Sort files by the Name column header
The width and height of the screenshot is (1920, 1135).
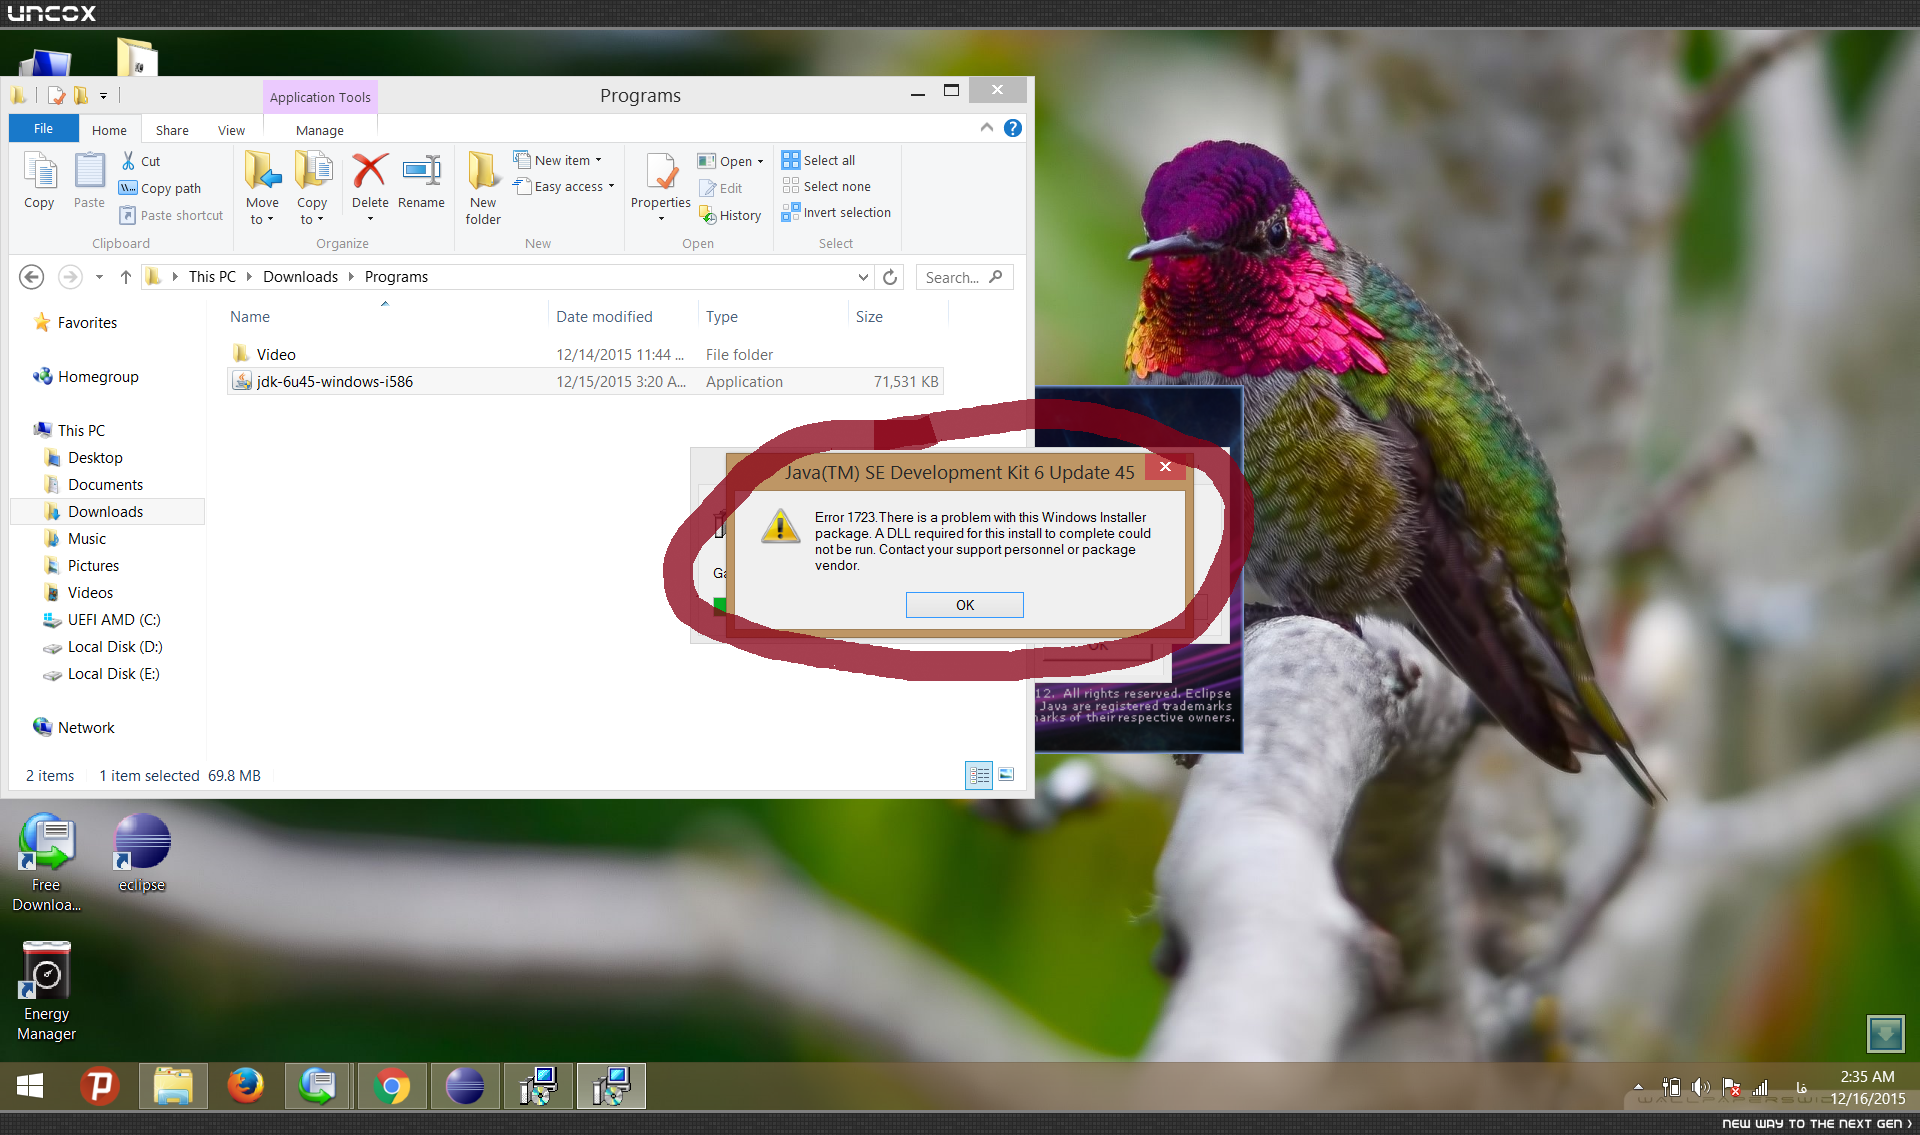point(250,317)
